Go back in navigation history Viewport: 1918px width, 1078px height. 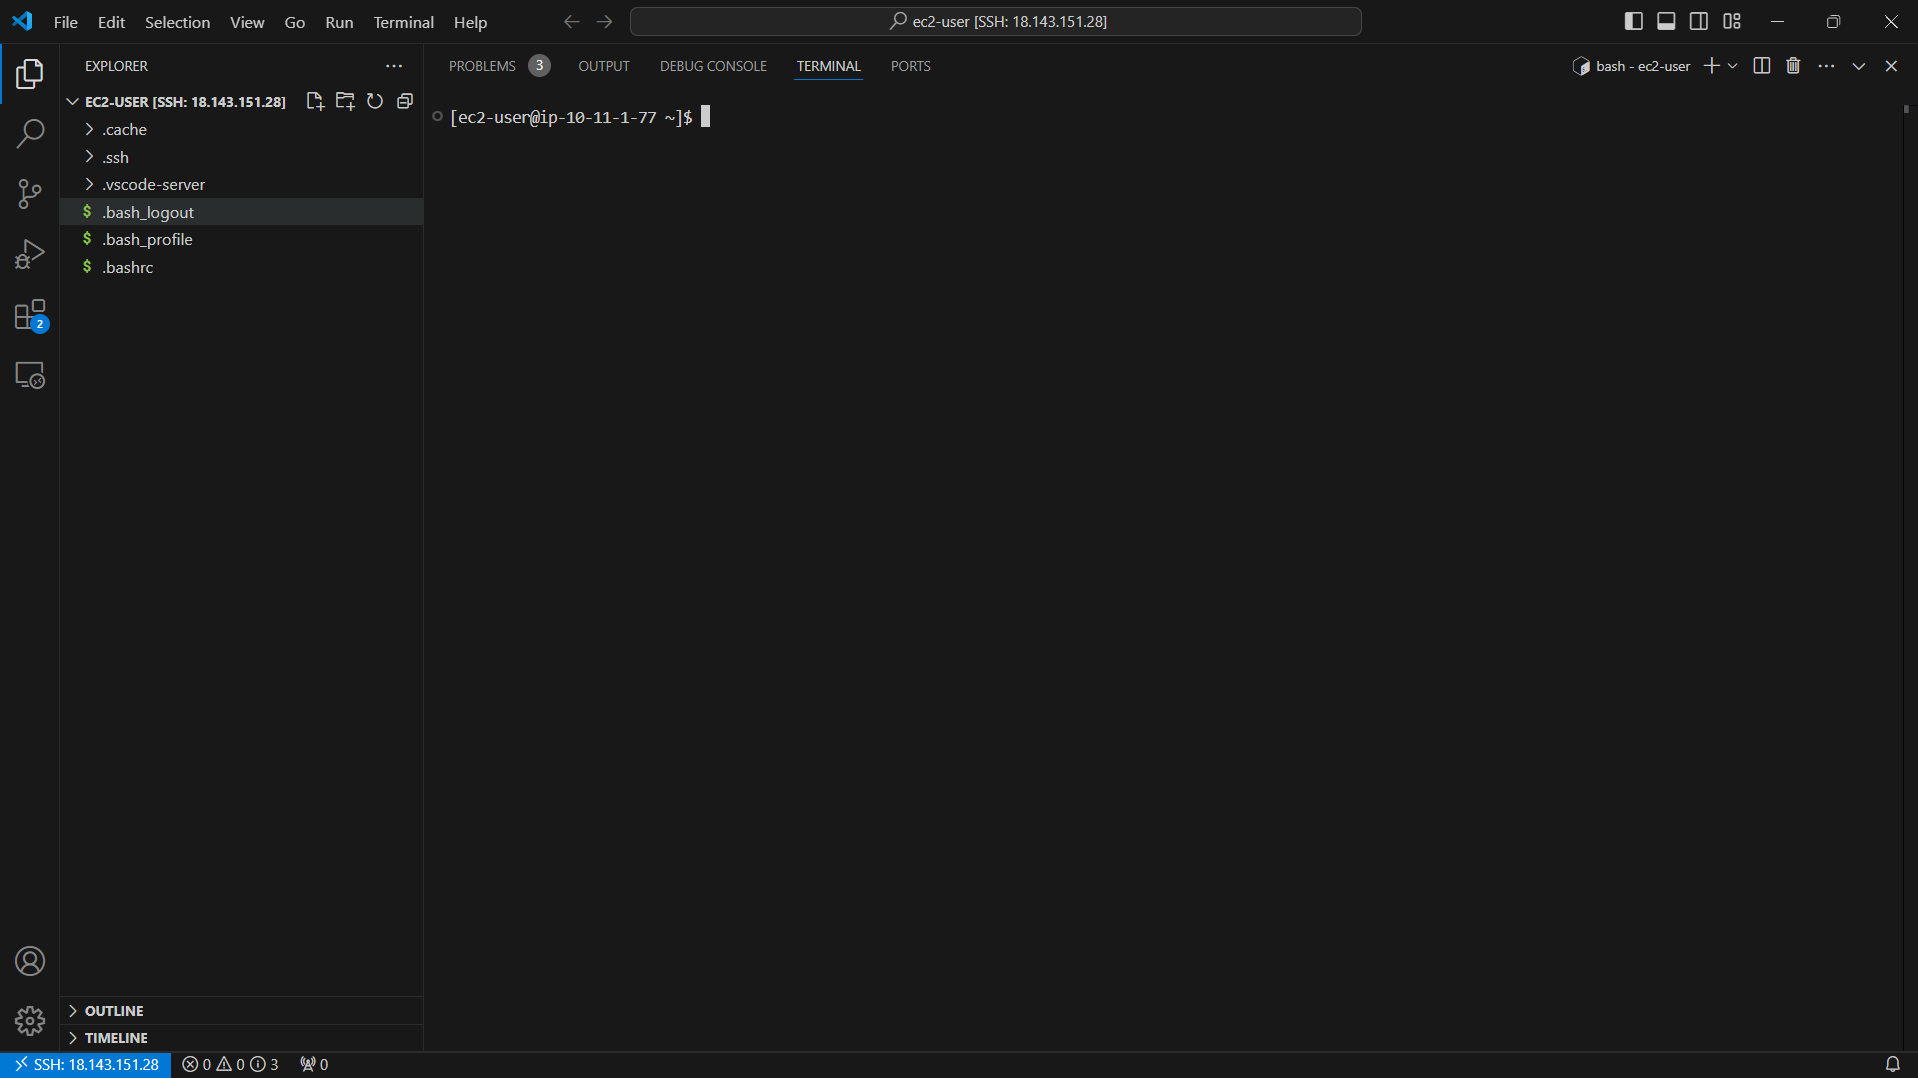(x=571, y=22)
